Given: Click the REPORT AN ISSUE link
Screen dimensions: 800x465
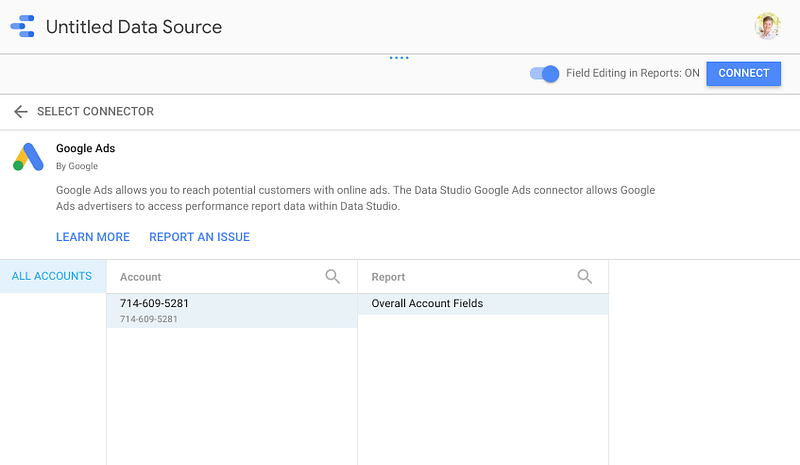Looking at the screenshot, I should coord(199,237).
